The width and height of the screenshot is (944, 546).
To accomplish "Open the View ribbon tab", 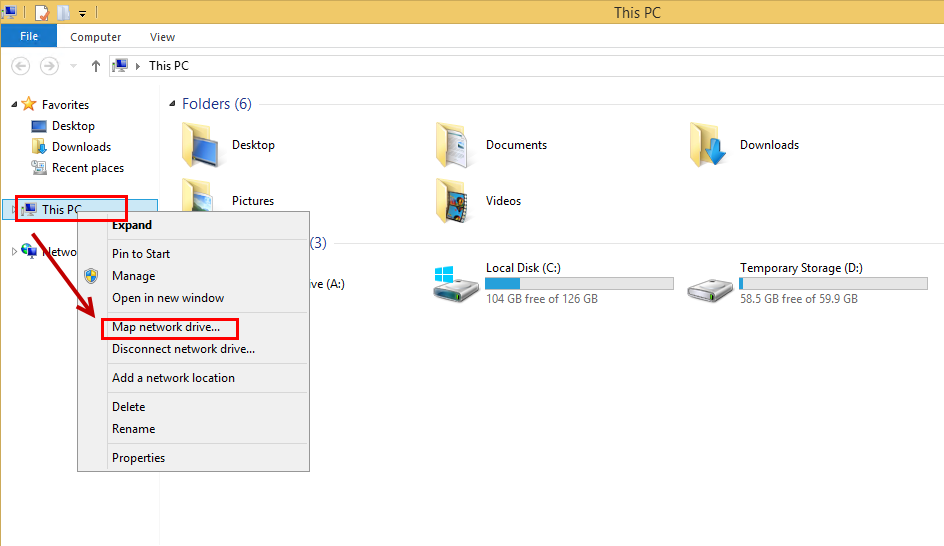I will pyautogui.click(x=162, y=37).
